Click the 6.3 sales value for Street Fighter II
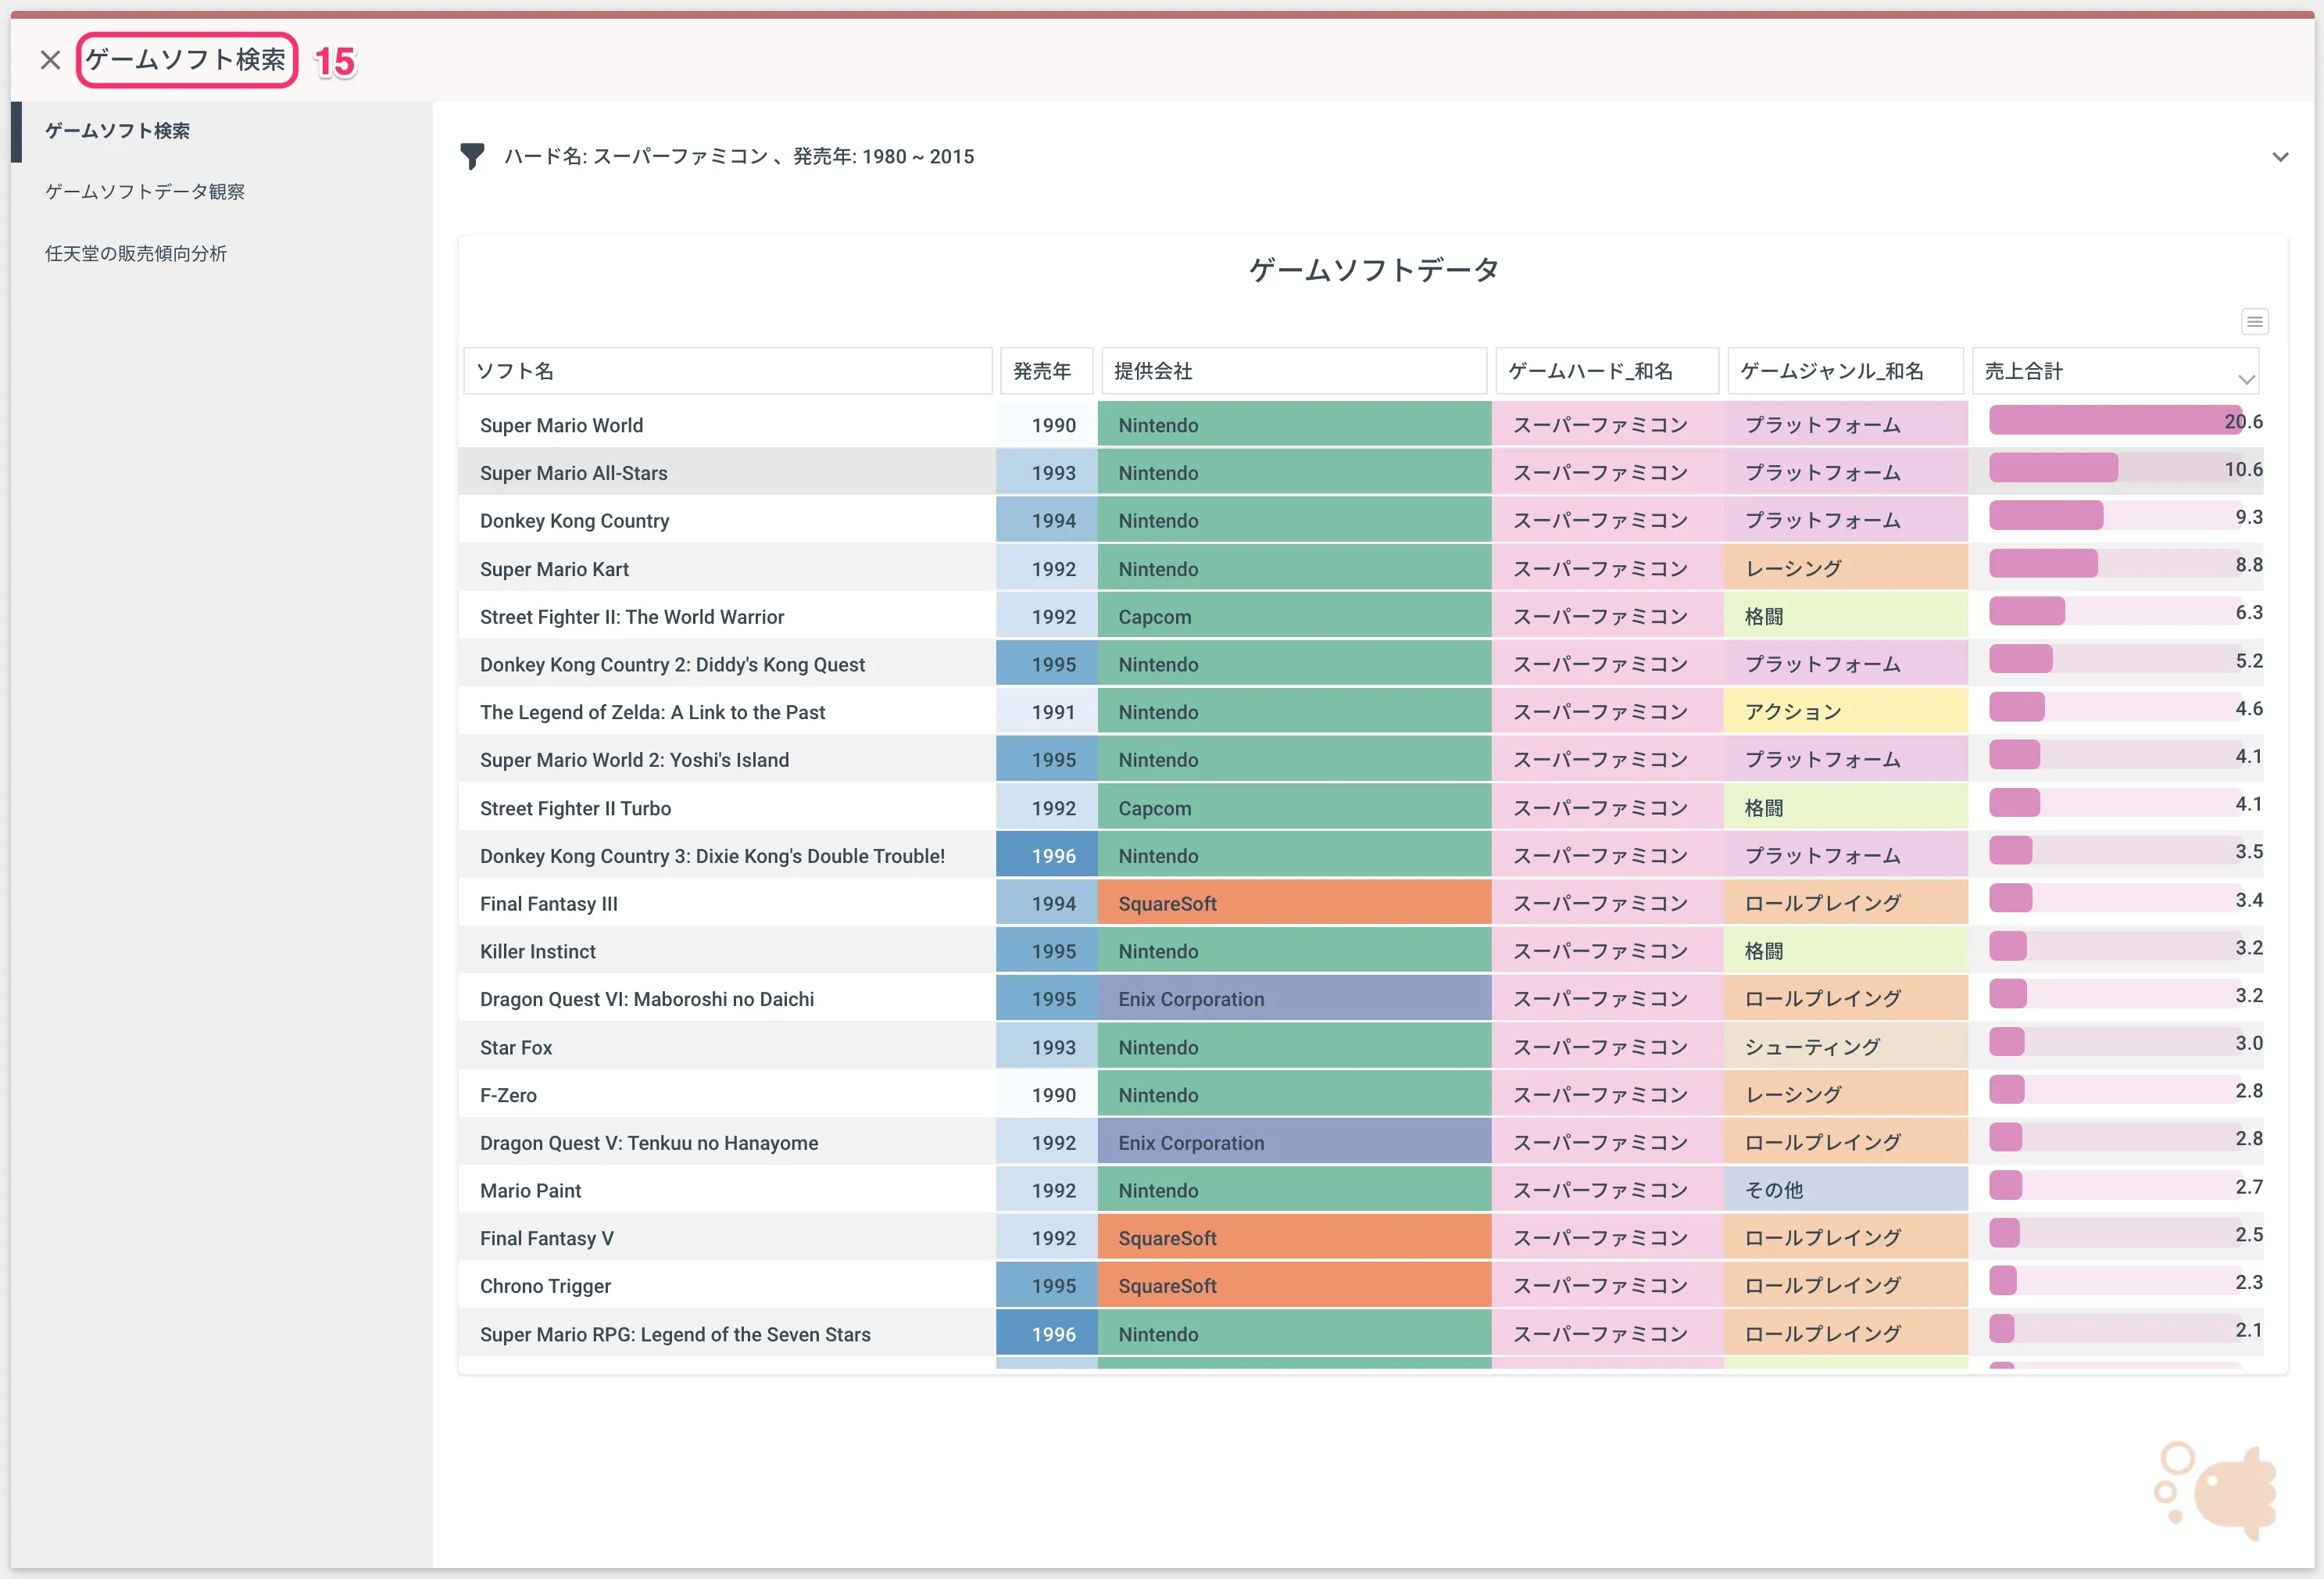The image size is (2324, 1579). [x=2249, y=612]
